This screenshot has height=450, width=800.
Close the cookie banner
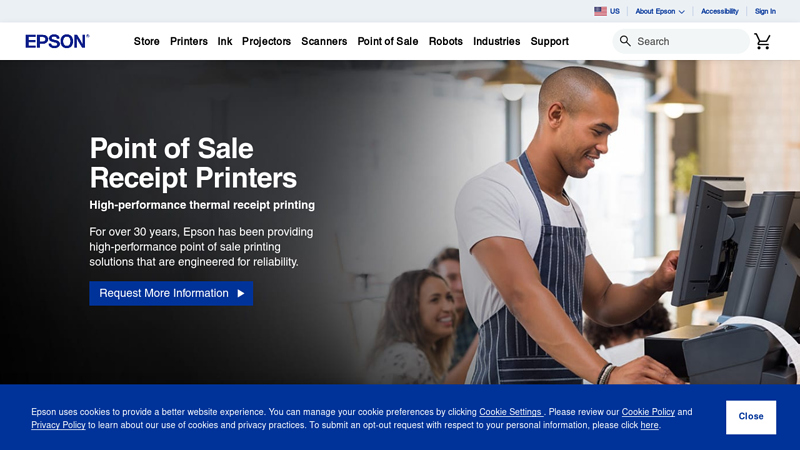[x=751, y=417]
